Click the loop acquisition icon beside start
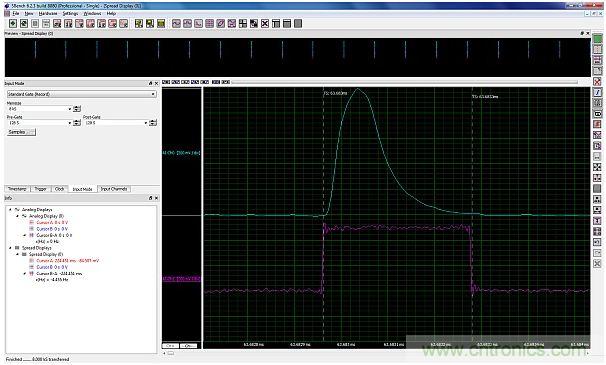606x365 pixels. 24,24
